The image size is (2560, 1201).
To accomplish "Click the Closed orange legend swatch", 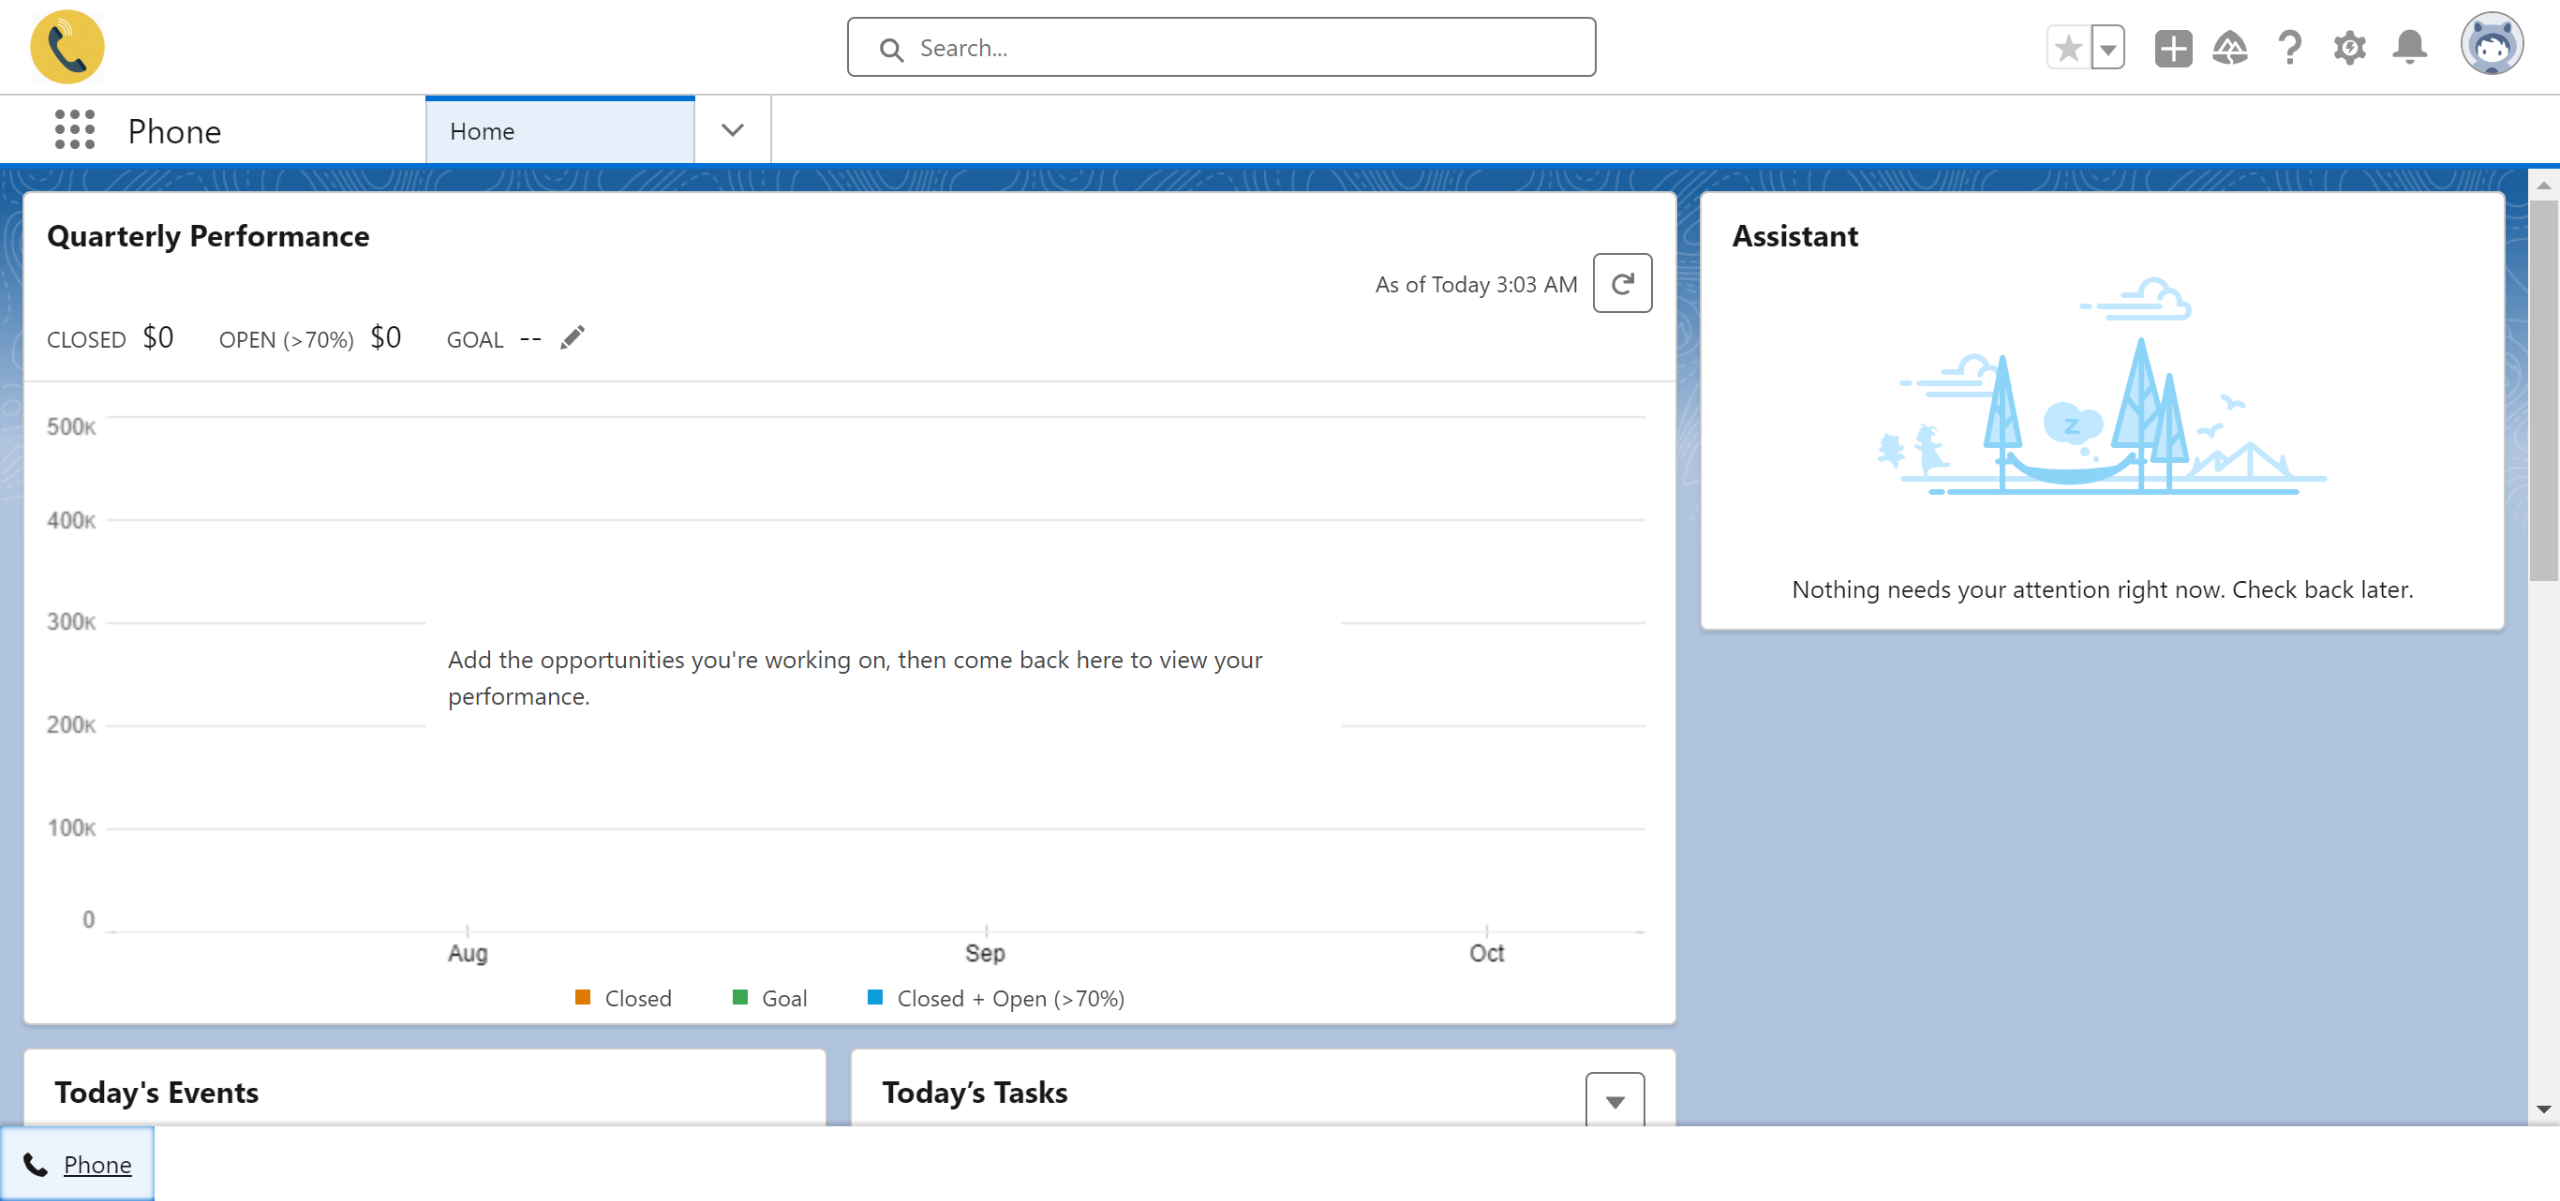I will click(x=583, y=997).
